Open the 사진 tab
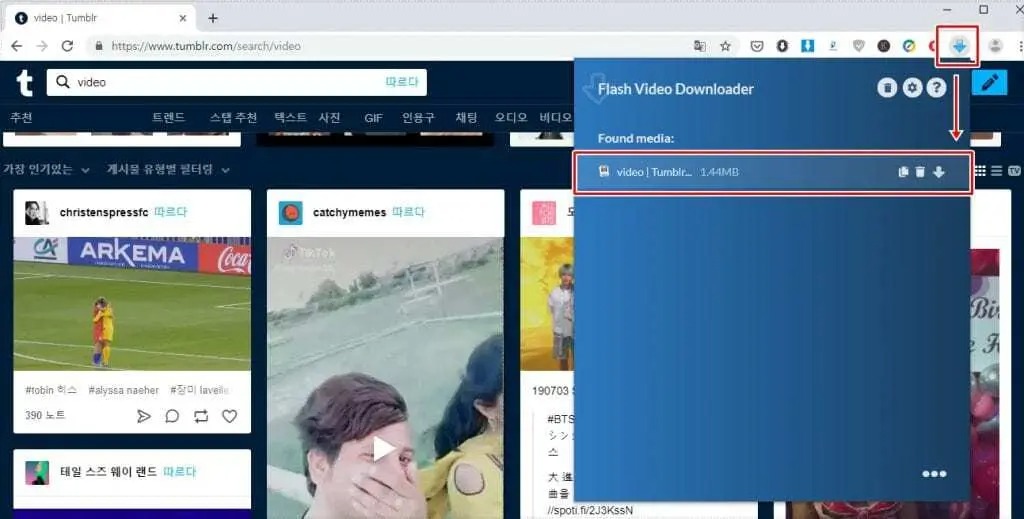This screenshot has width=1024, height=519. 329,118
